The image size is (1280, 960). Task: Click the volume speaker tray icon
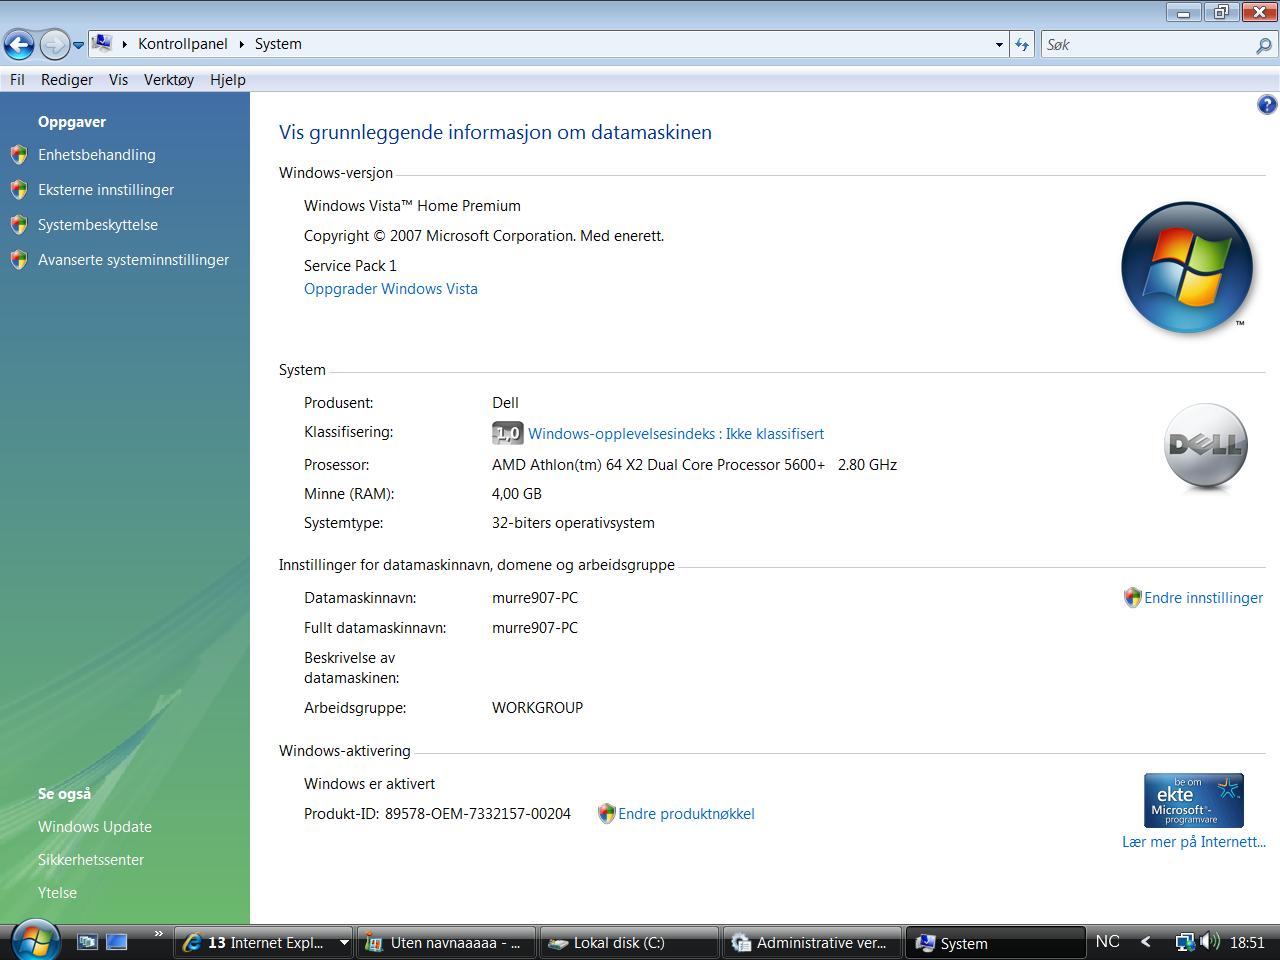click(x=1209, y=942)
